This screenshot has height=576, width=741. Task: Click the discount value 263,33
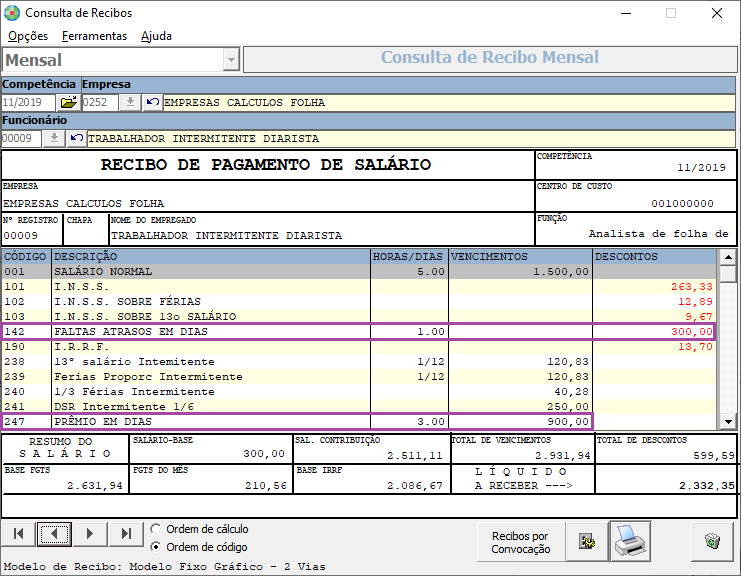click(x=692, y=286)
